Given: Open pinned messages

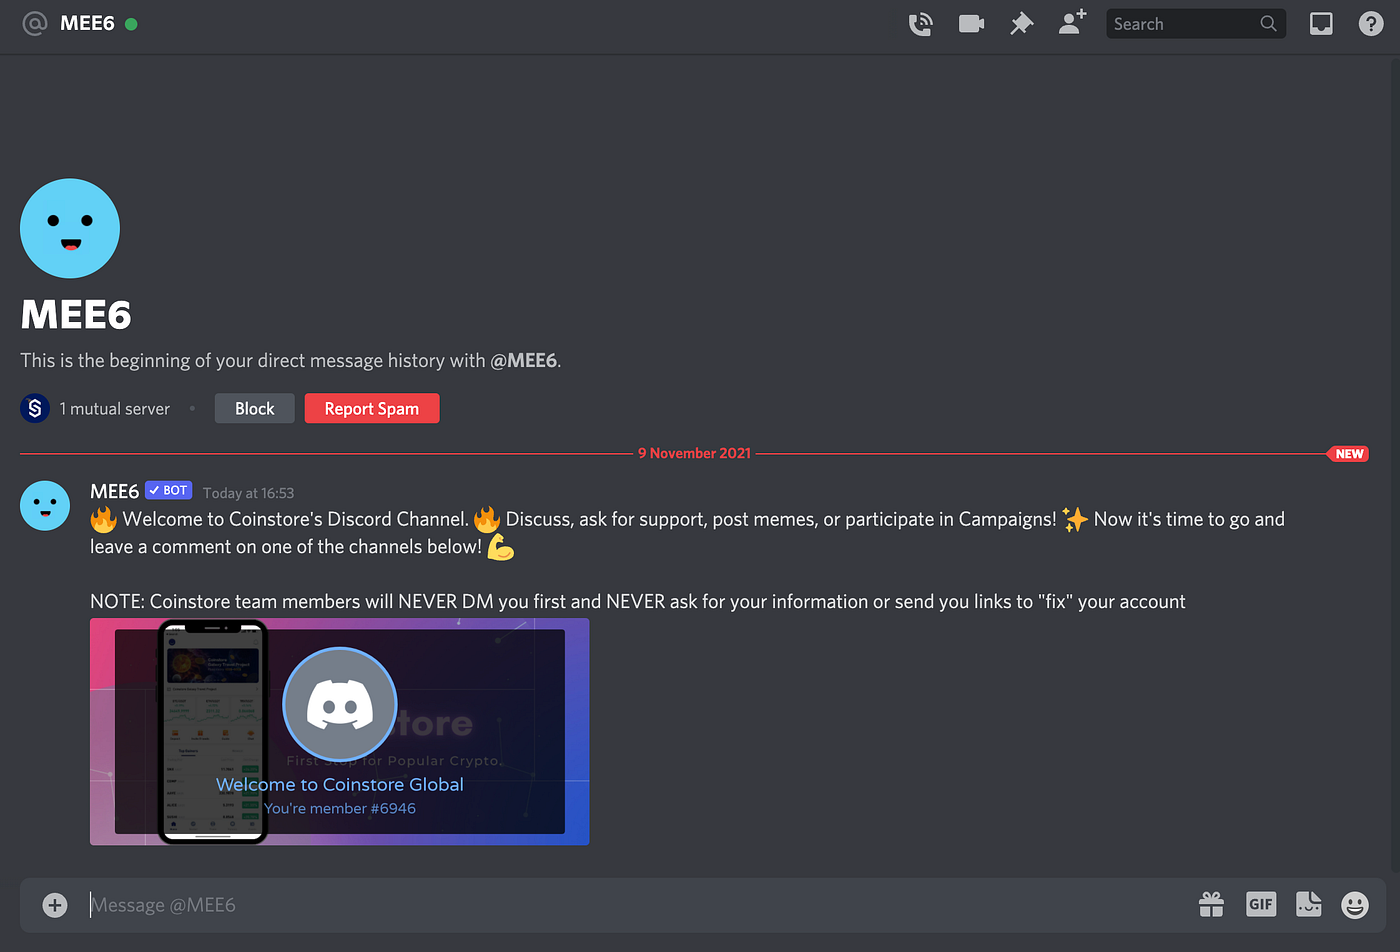Looking at the screenshot, I should 1021,24.
